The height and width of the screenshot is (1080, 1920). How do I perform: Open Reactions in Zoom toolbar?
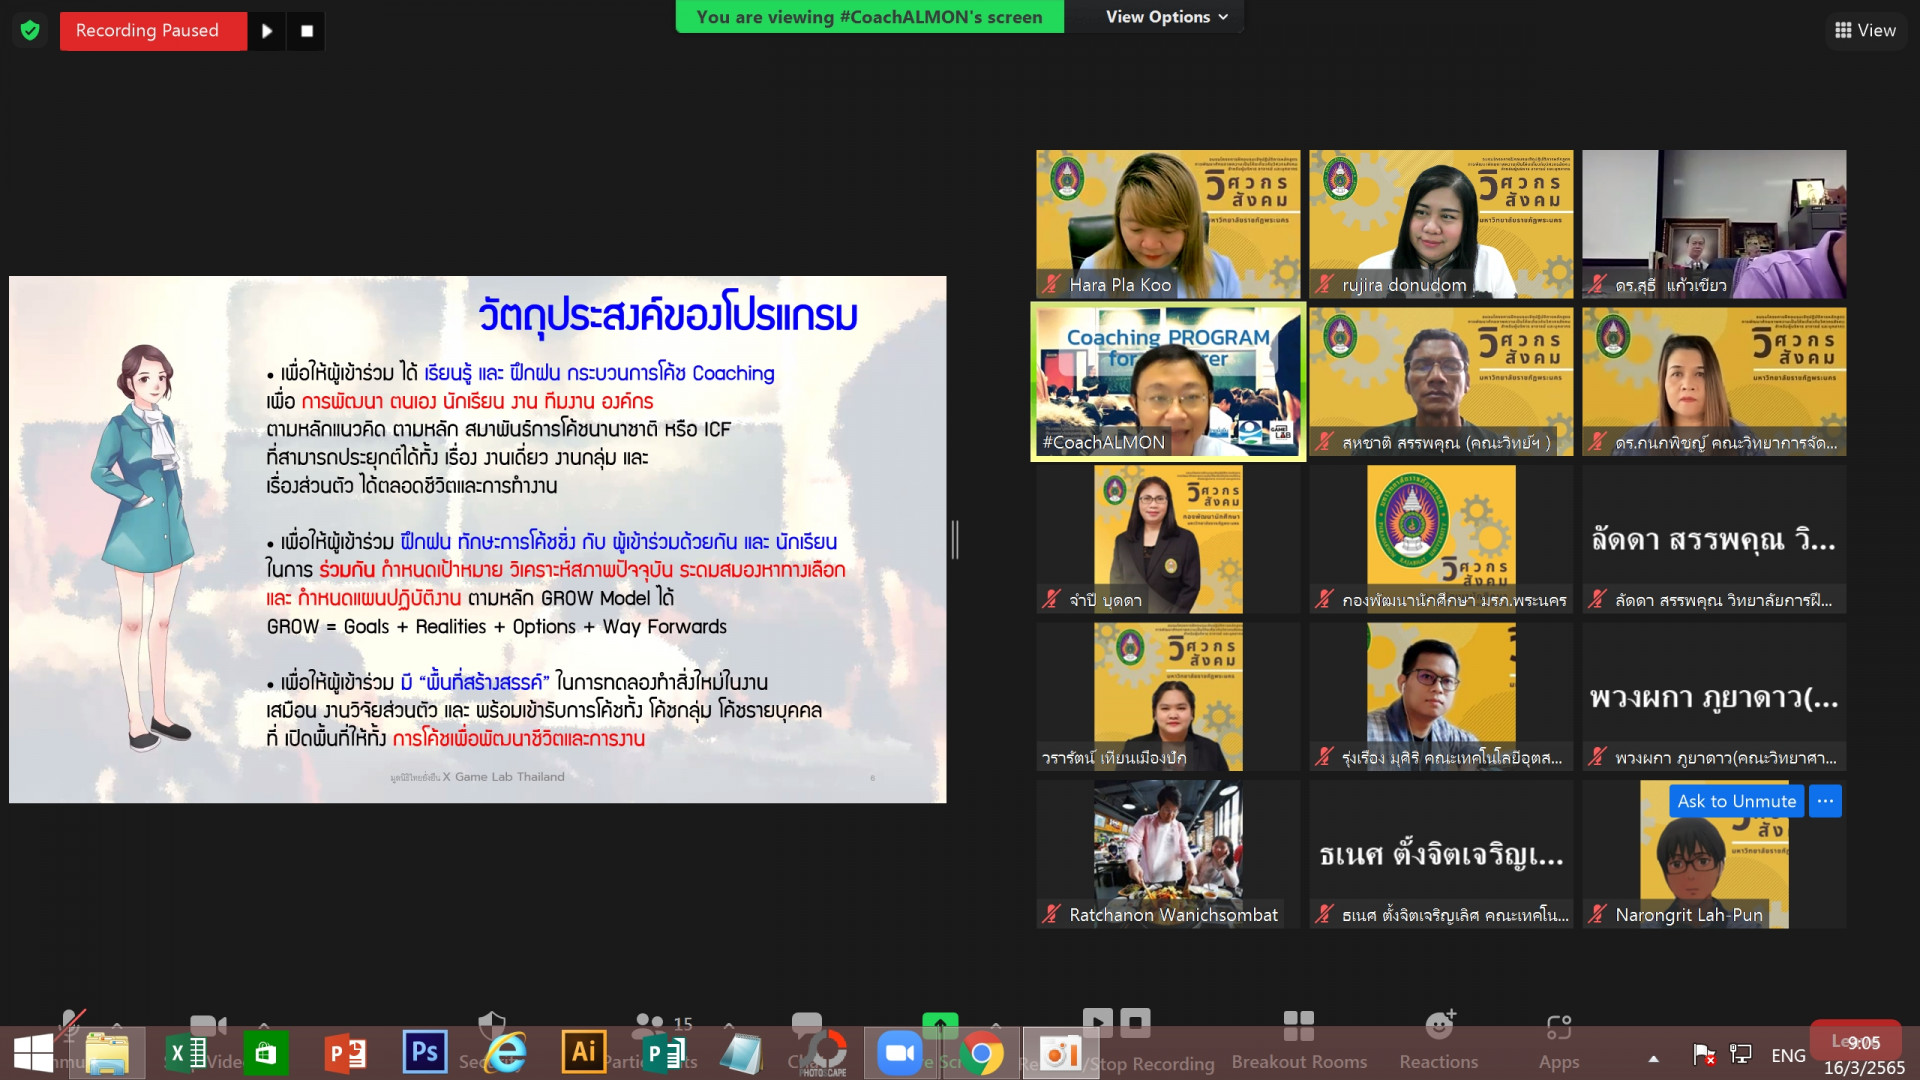coord(1438,1040)
